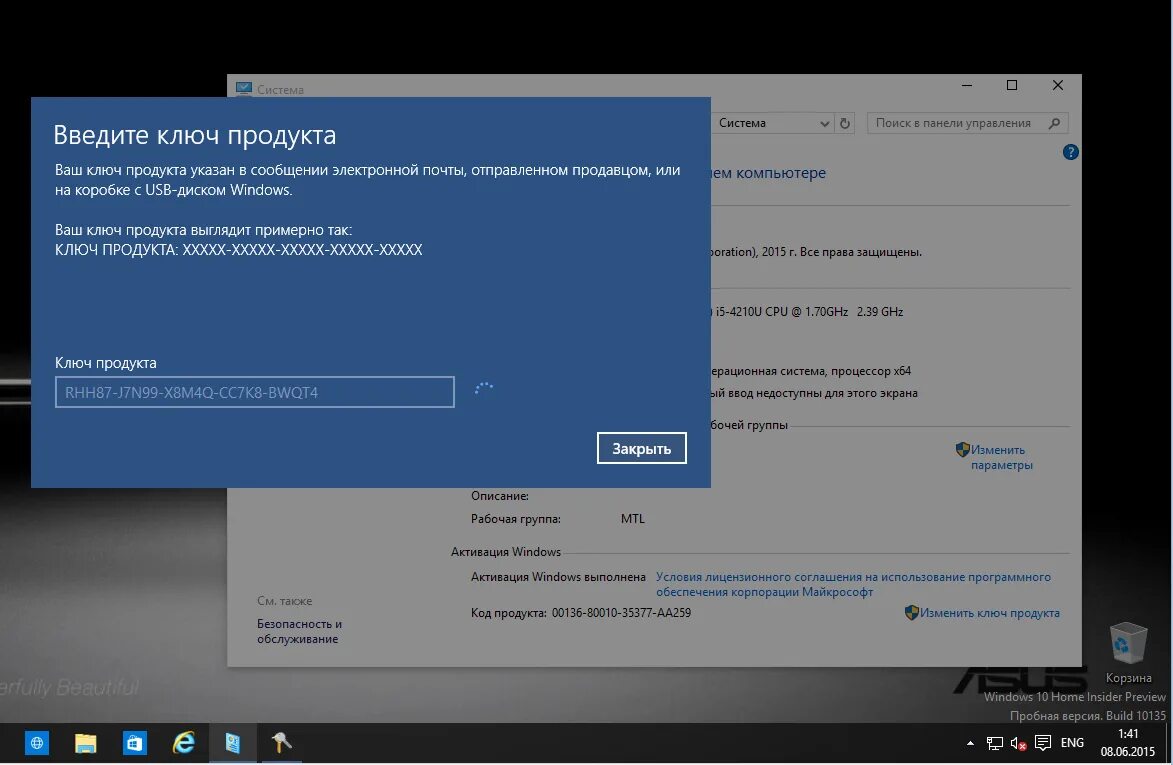The height and width of the screenshot is (765, 1173).
Task: Click the network icon in the system tray
Action: 994,743
